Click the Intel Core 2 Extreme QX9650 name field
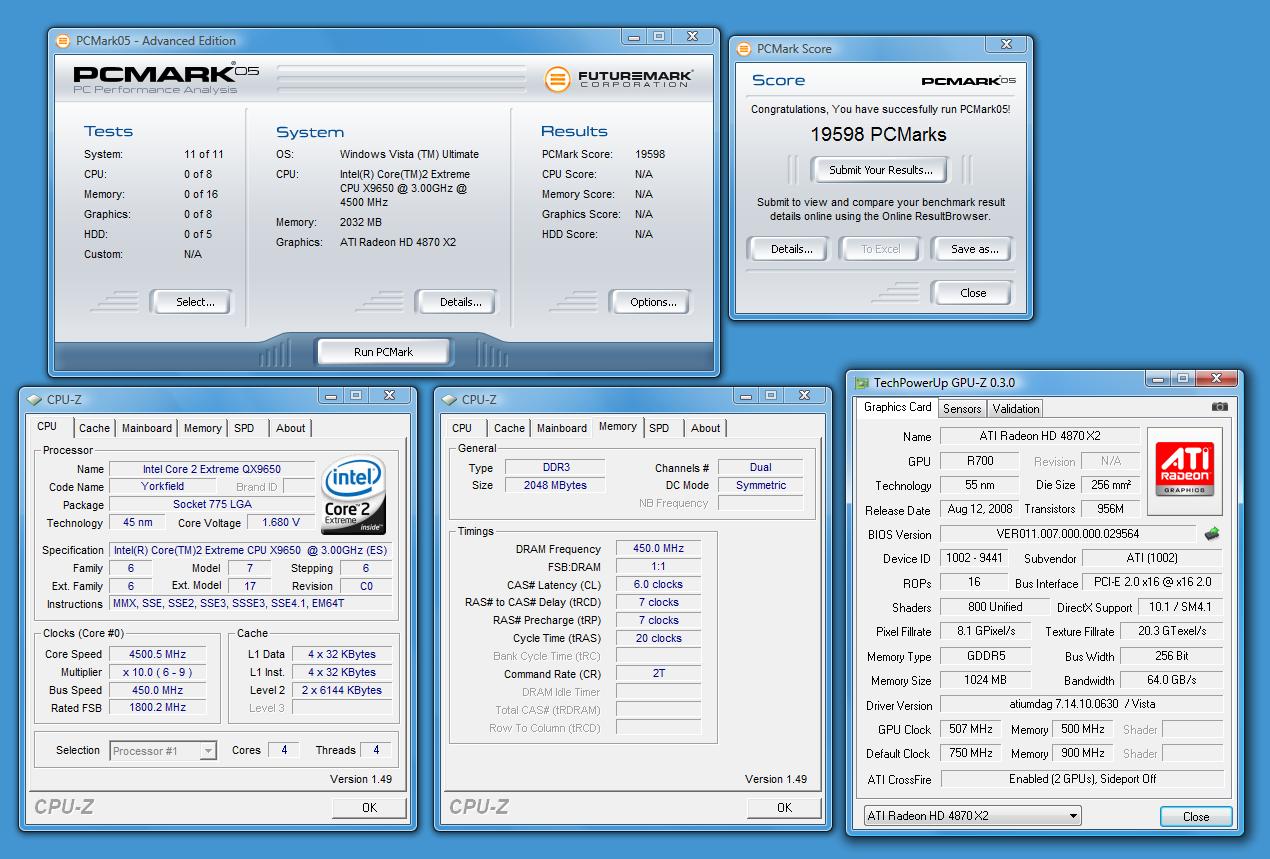 (x=211, y=468)
